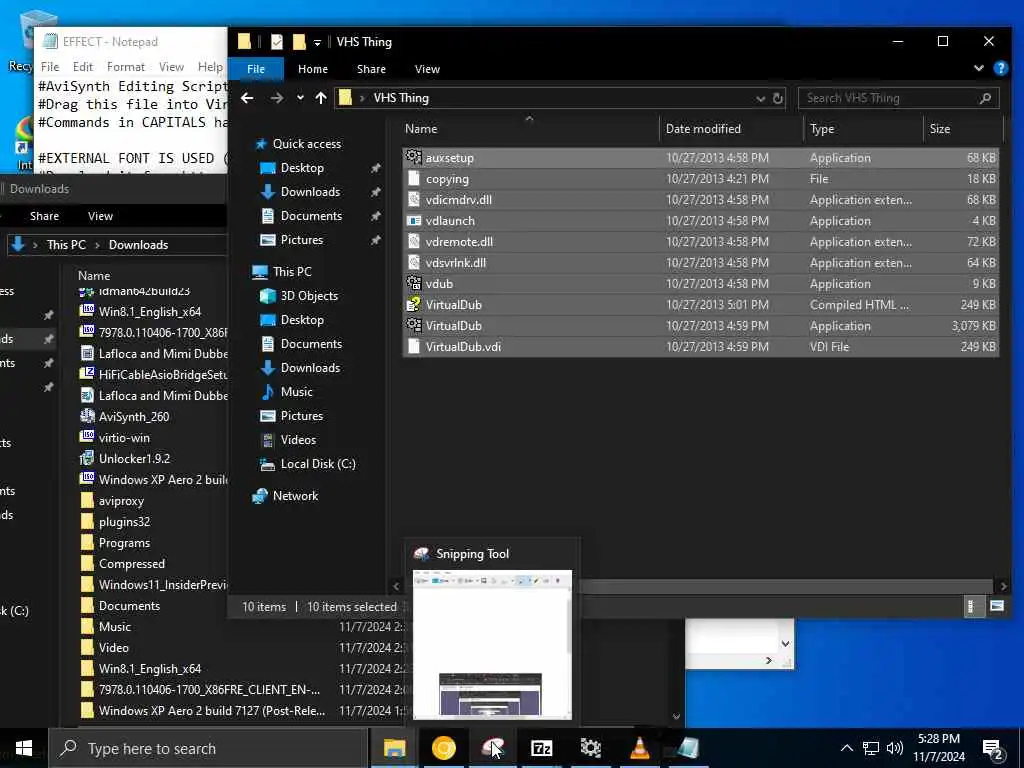Select VirtualDub.vdi file
This screenshot has height=768, width=1024.
[x=701, y=347]
